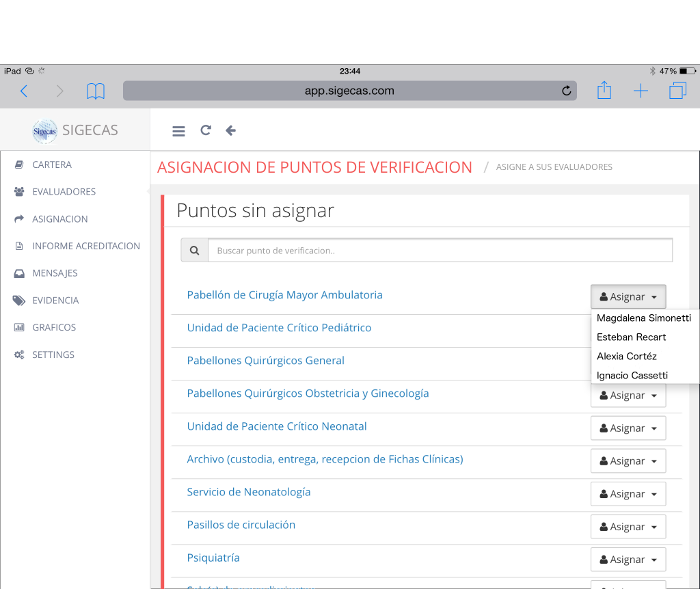Expand Asignar dropdown for Servicio de Neonatología
Image resolution: width=700 pixels, height=615 pixels.
tap(627, 494)
